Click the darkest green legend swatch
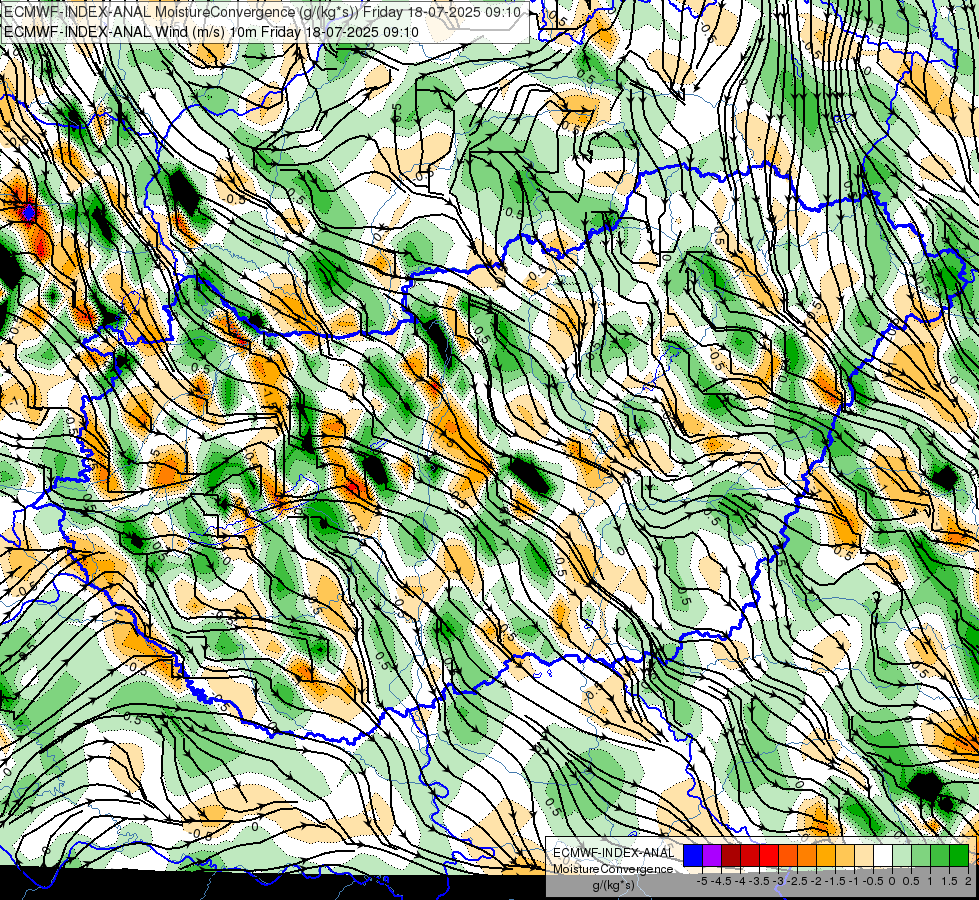 959,855
